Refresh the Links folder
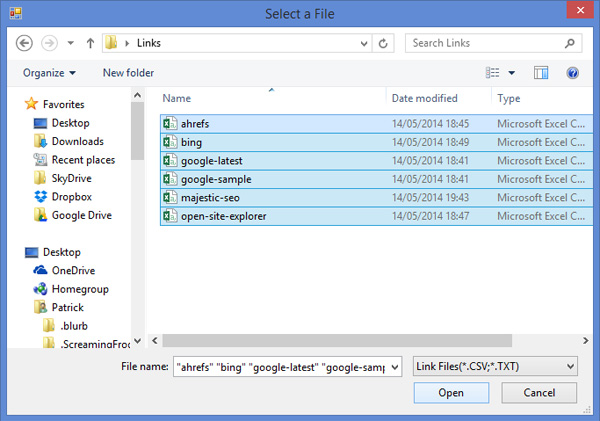Image resolution: width=600 pixels, height=421 pixels. 383,43
